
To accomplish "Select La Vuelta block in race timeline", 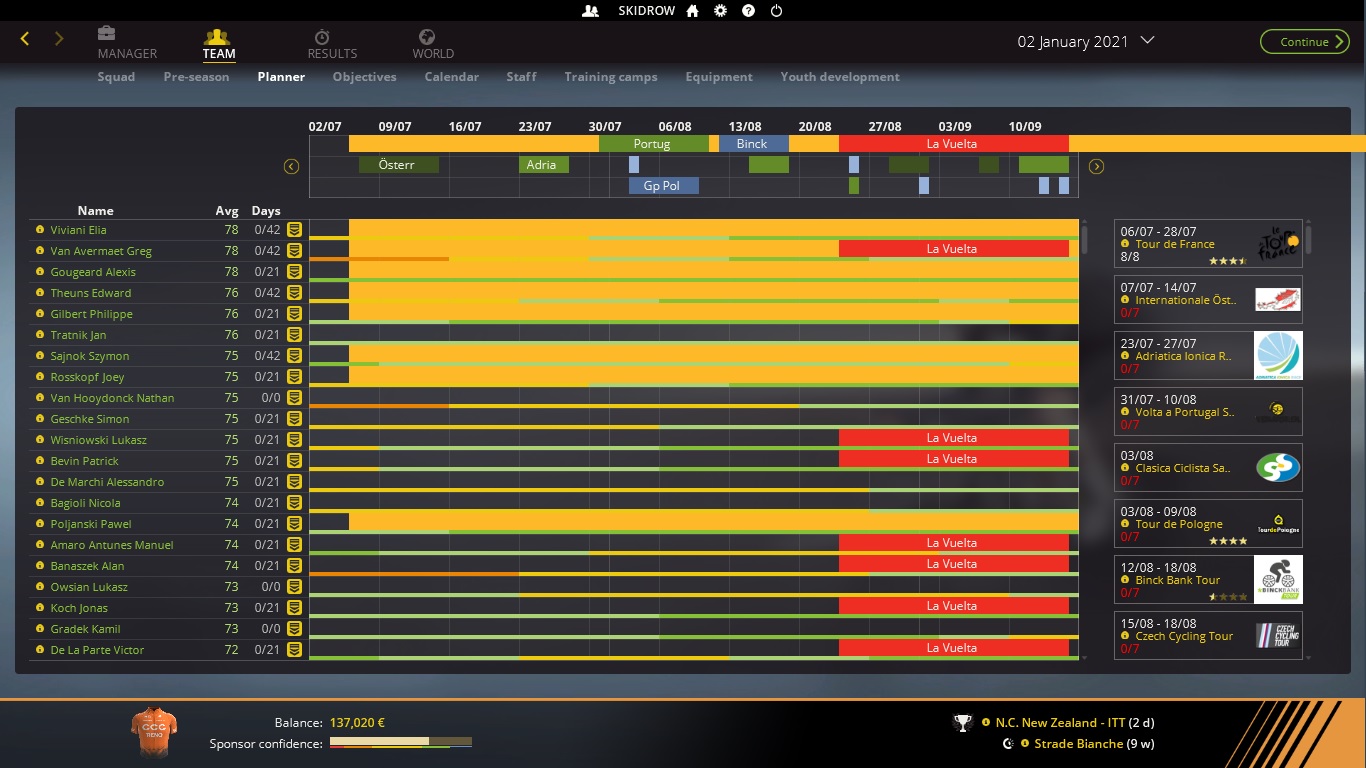I will pyautogui.click(x=952, y=144).
